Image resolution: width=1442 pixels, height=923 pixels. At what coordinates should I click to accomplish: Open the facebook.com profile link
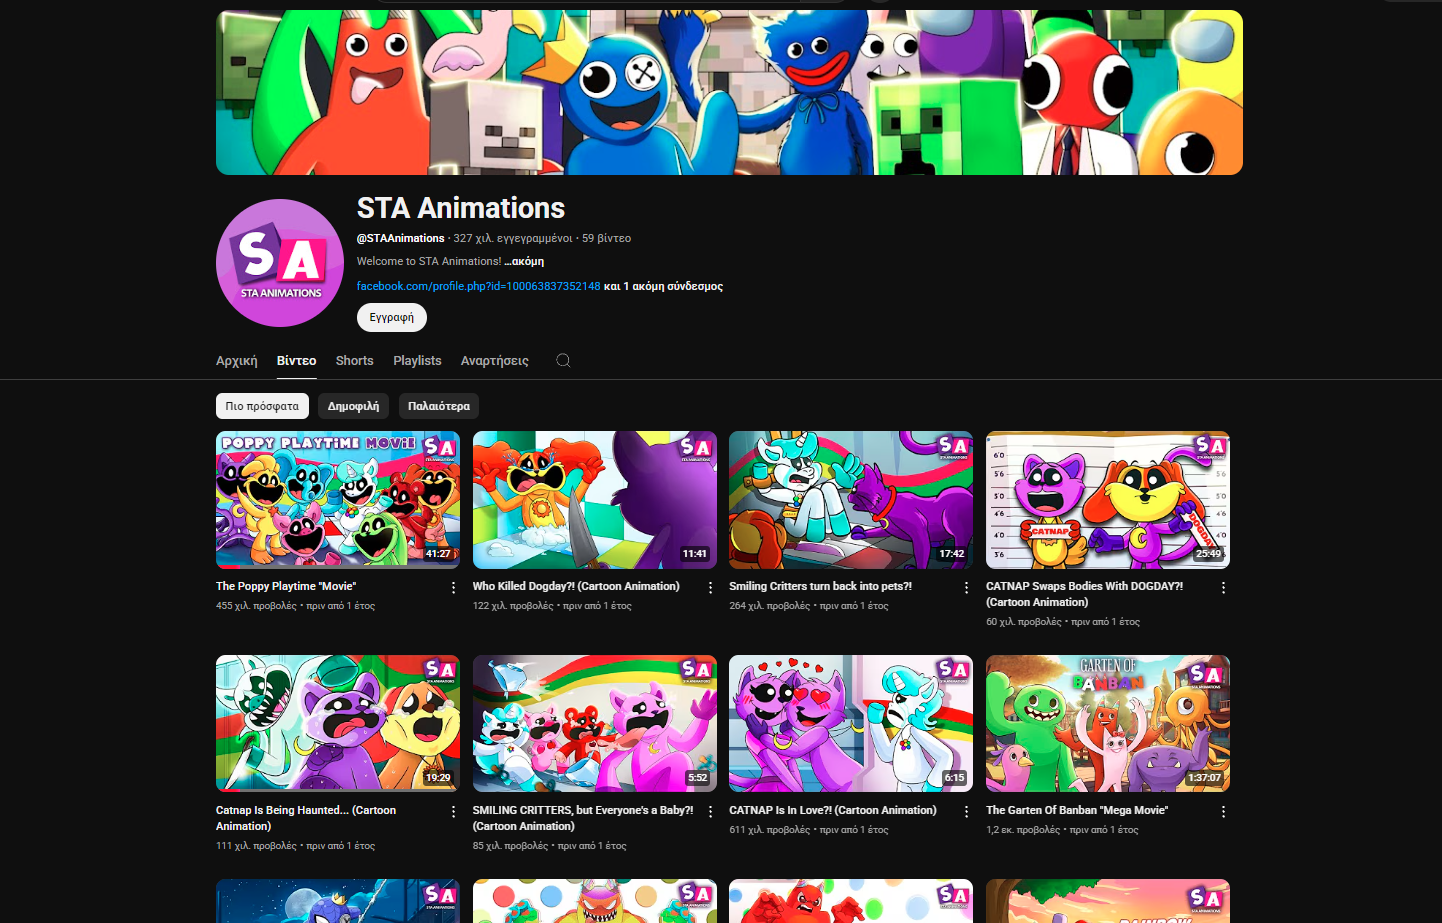(479, 286)
